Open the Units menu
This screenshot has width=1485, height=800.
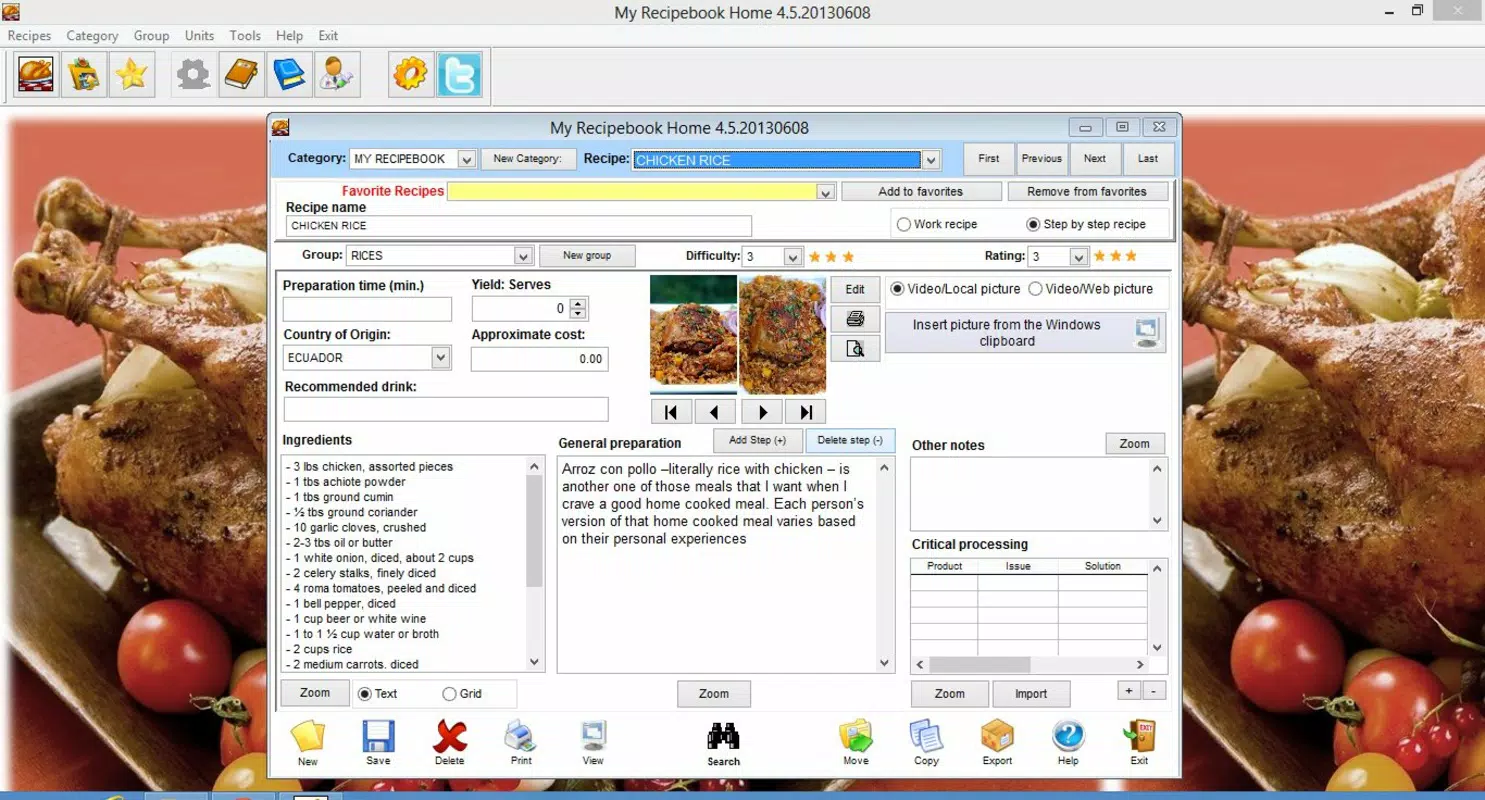point(199,35)
